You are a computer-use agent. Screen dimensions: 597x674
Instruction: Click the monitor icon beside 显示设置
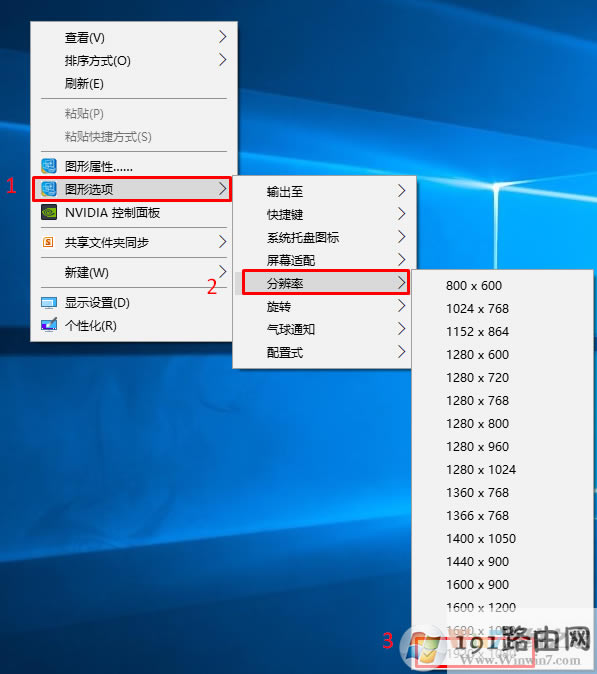pos(49,303)
